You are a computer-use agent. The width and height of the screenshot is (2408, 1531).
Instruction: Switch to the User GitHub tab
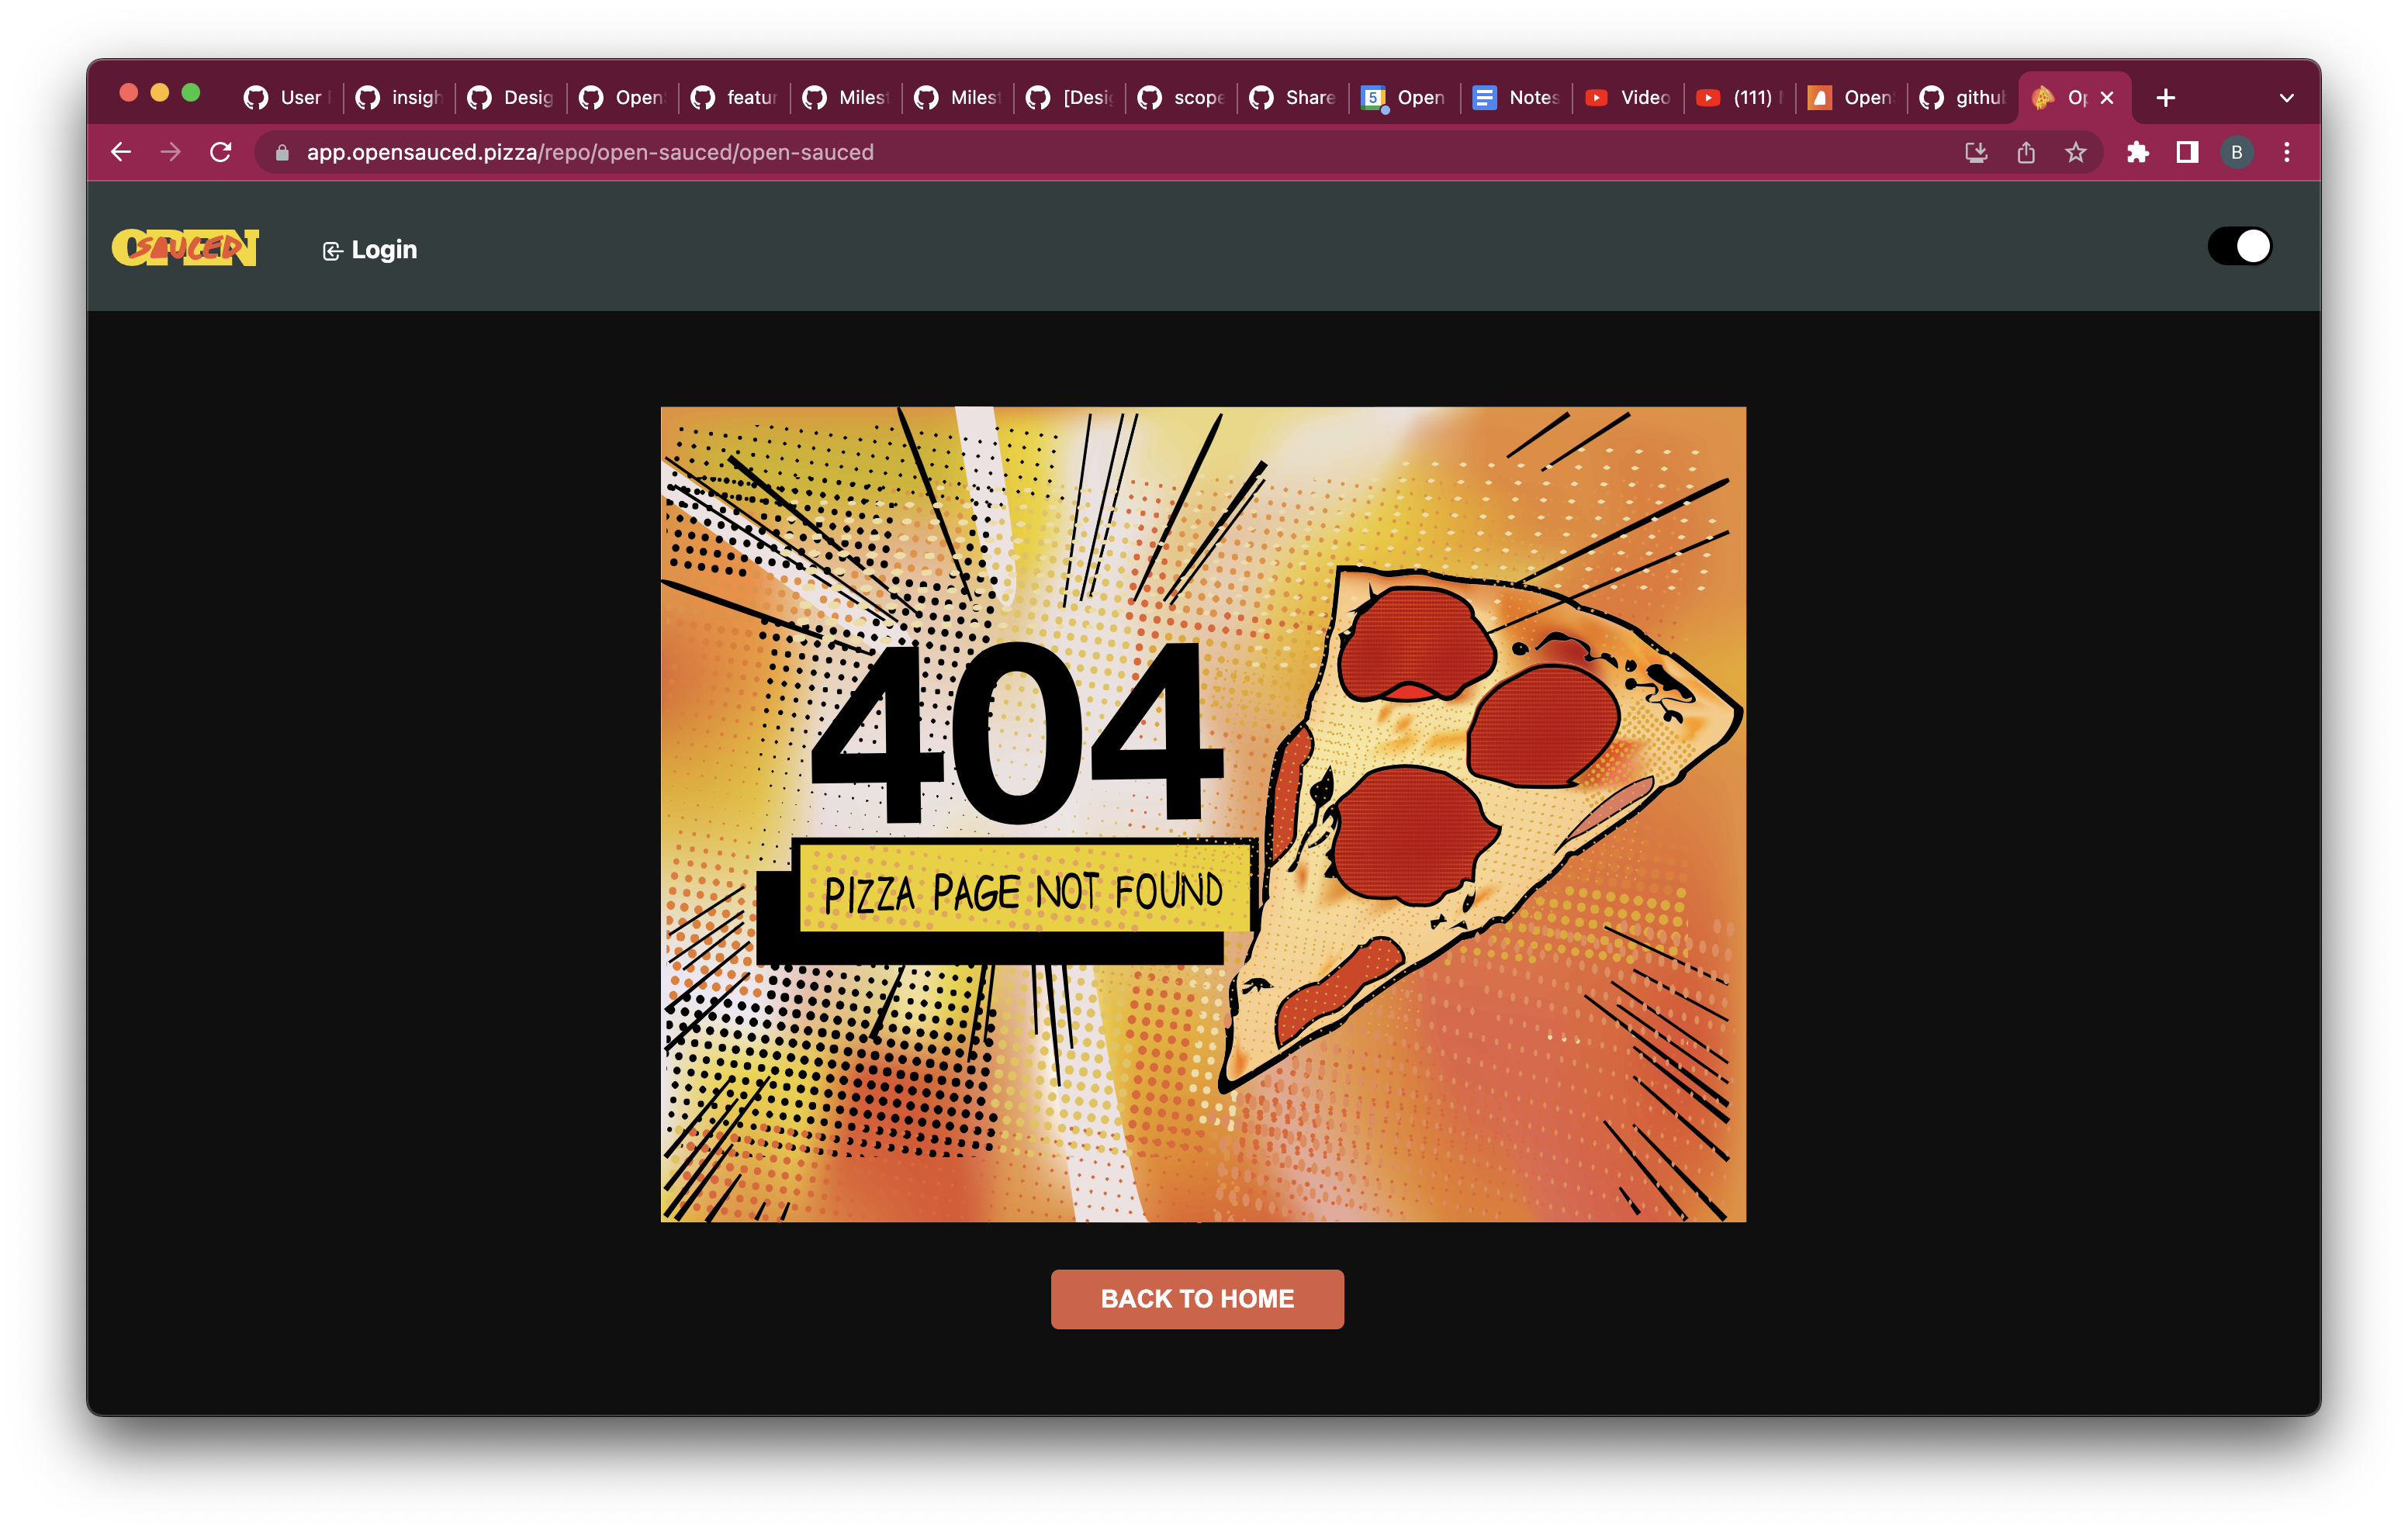click(287, 97)
